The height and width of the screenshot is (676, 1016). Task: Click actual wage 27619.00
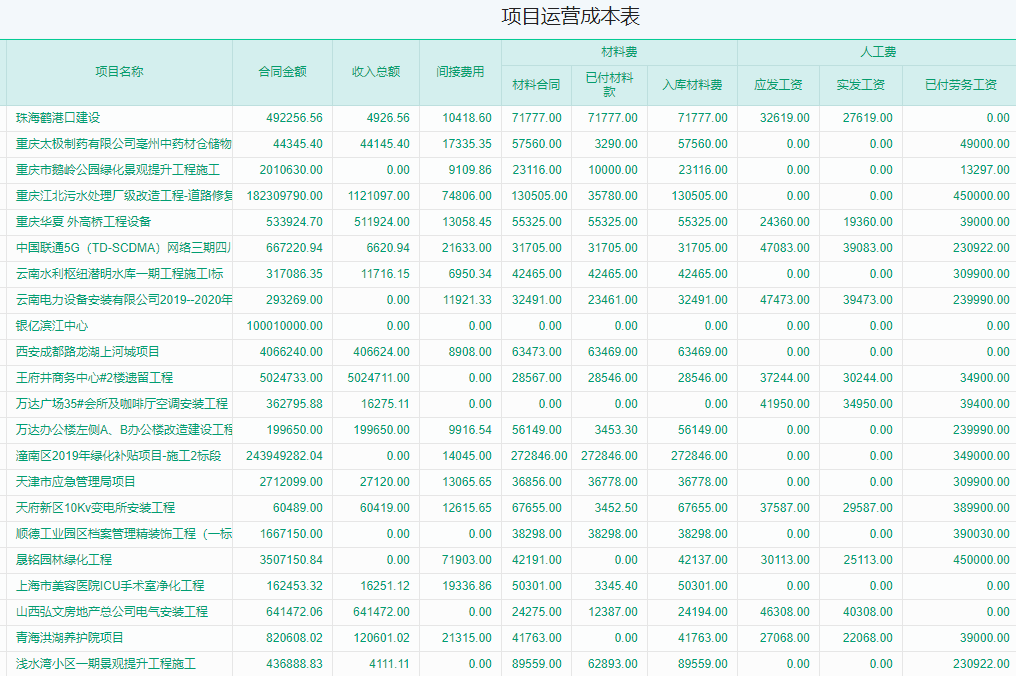(x=868, y=118)
